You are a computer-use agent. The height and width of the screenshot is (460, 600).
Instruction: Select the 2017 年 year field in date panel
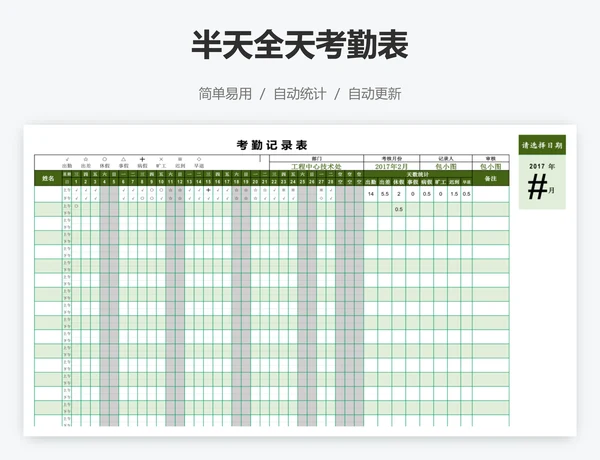pos(542,166)
